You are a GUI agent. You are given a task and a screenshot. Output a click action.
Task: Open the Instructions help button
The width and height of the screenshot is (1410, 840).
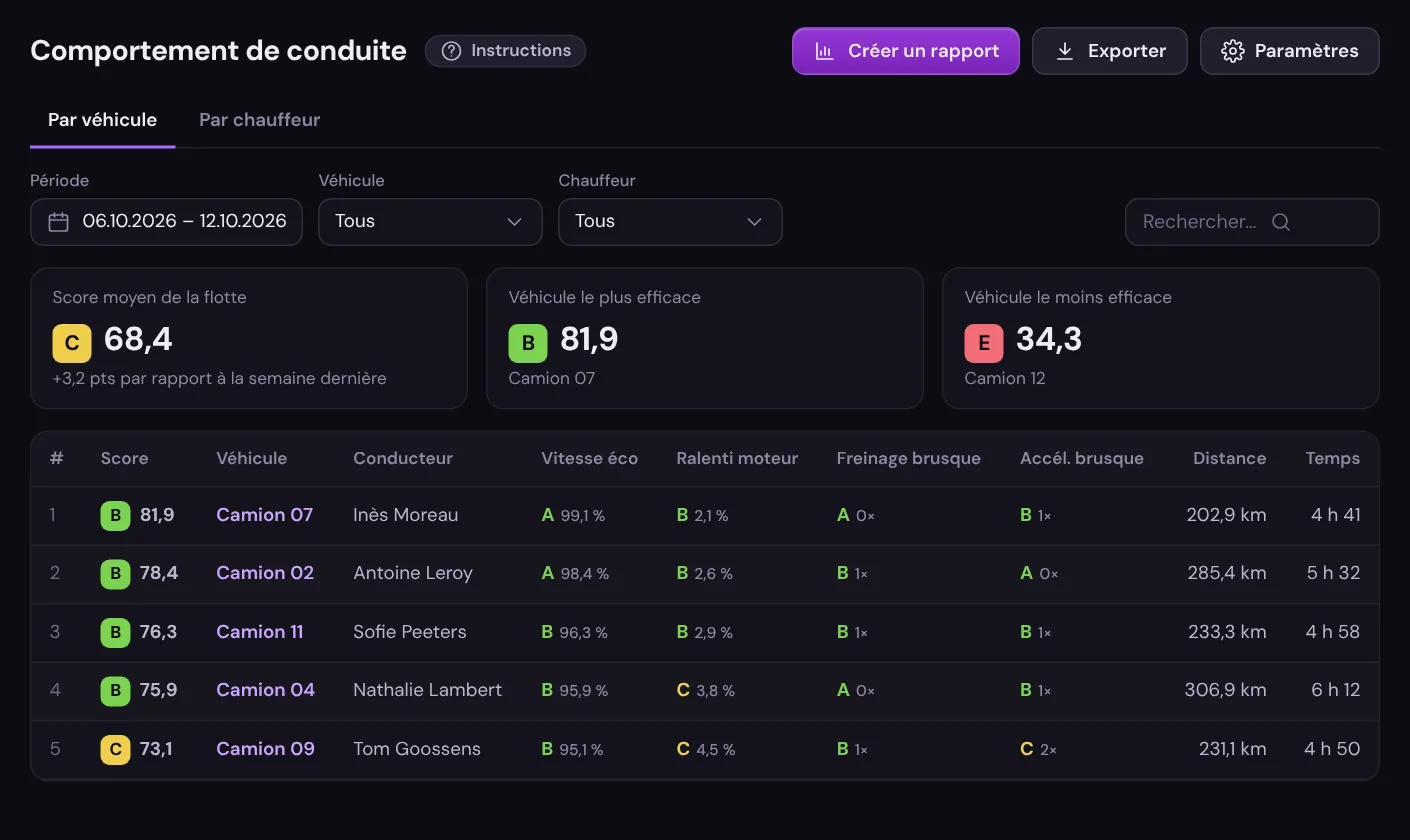pyautogui.click(x=505, y=51)
